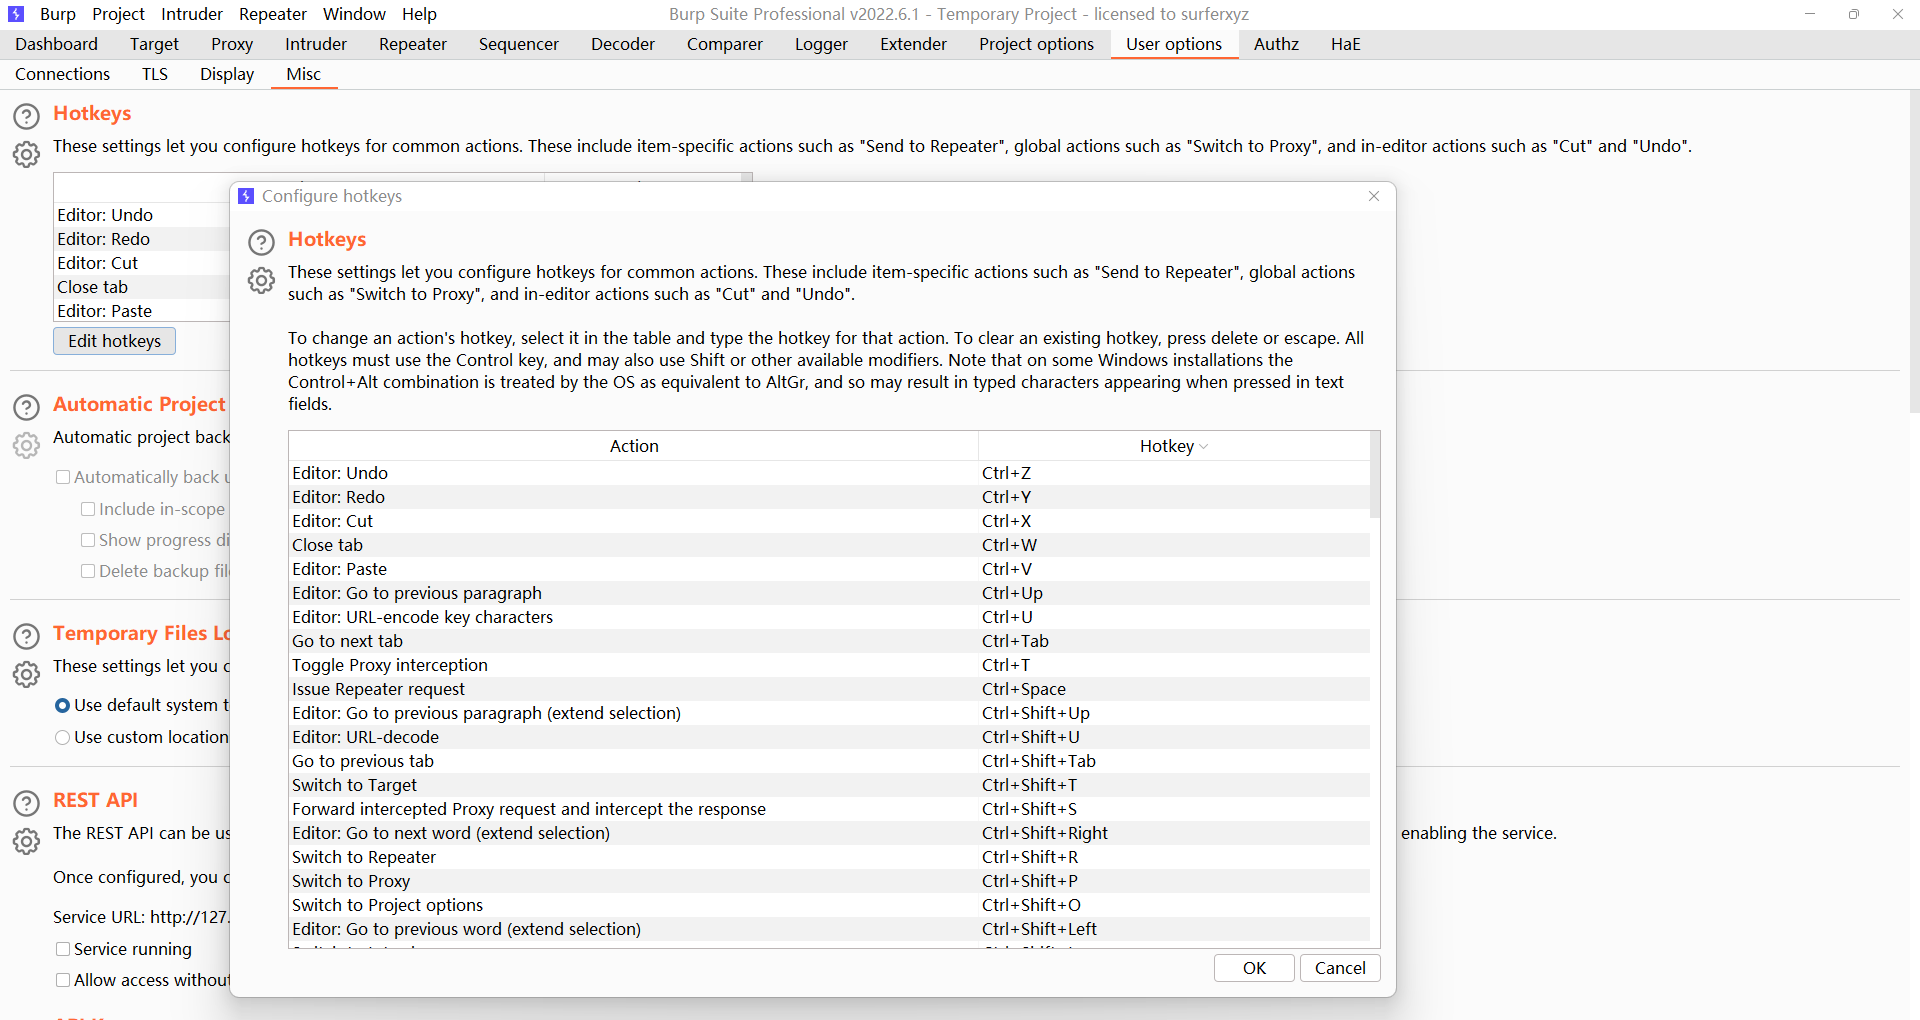This screenshot has width=1920, height=1020.
Task: Open the Project menu
Action: point(118,14)
